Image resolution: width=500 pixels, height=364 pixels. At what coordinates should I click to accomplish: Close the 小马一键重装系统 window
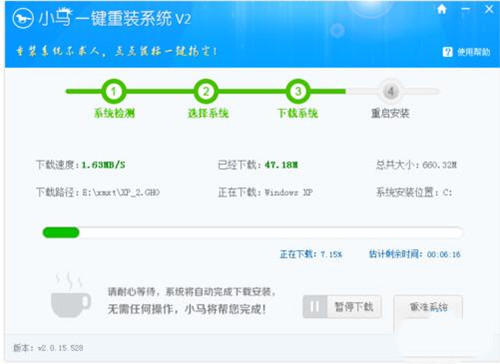coord(489,9)
